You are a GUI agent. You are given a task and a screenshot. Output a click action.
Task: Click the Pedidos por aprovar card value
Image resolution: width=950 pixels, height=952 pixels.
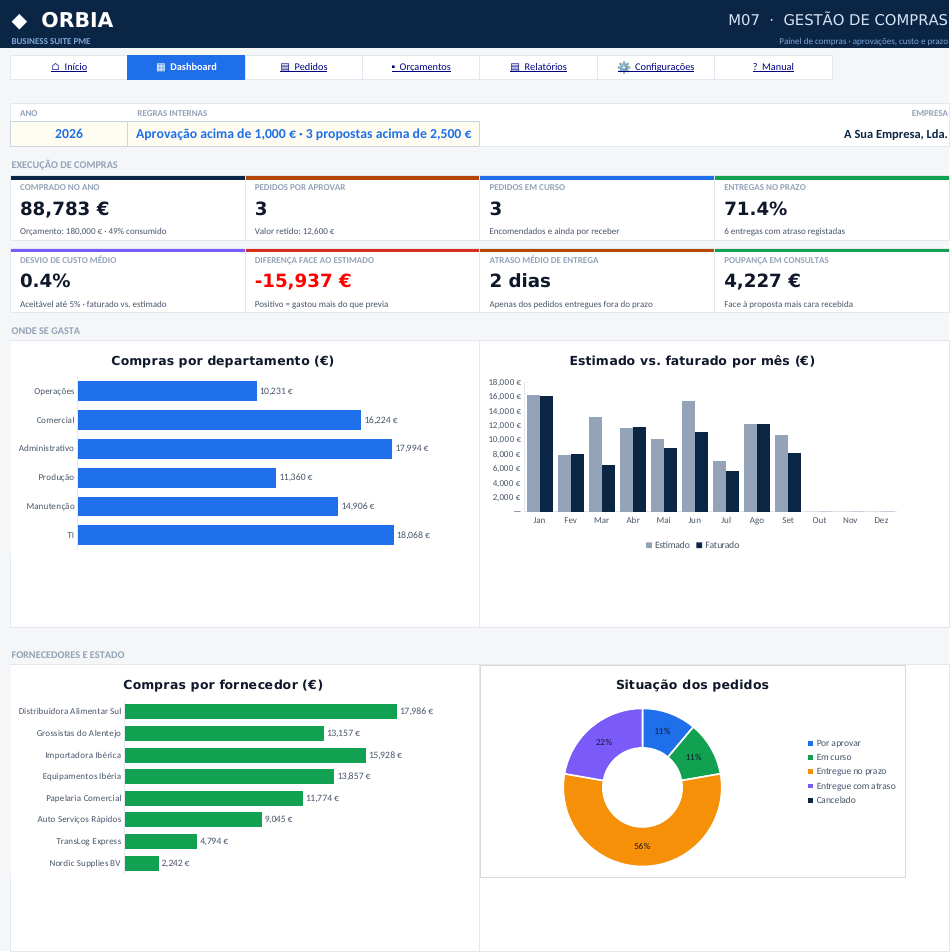(x=260, y=208)
